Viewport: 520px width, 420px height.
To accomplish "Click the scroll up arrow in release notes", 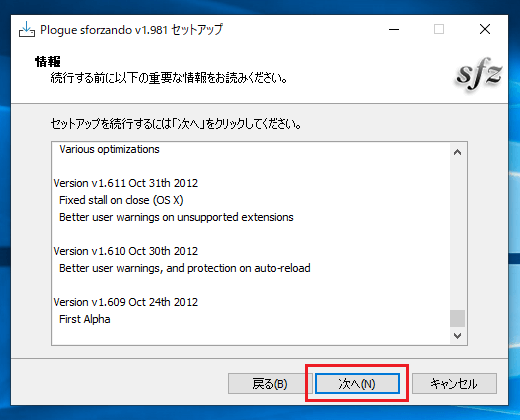I will point(457,152).
